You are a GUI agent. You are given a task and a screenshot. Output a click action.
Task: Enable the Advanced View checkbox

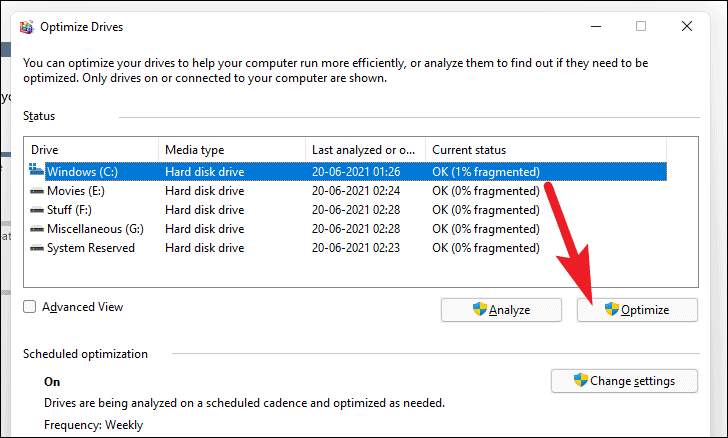click(29, 307)
